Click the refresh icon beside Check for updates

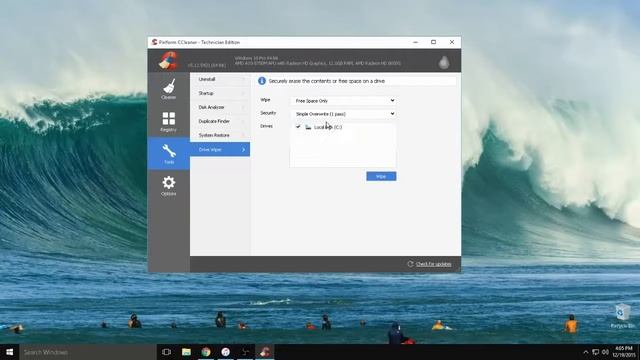click(x=410, y=264)
